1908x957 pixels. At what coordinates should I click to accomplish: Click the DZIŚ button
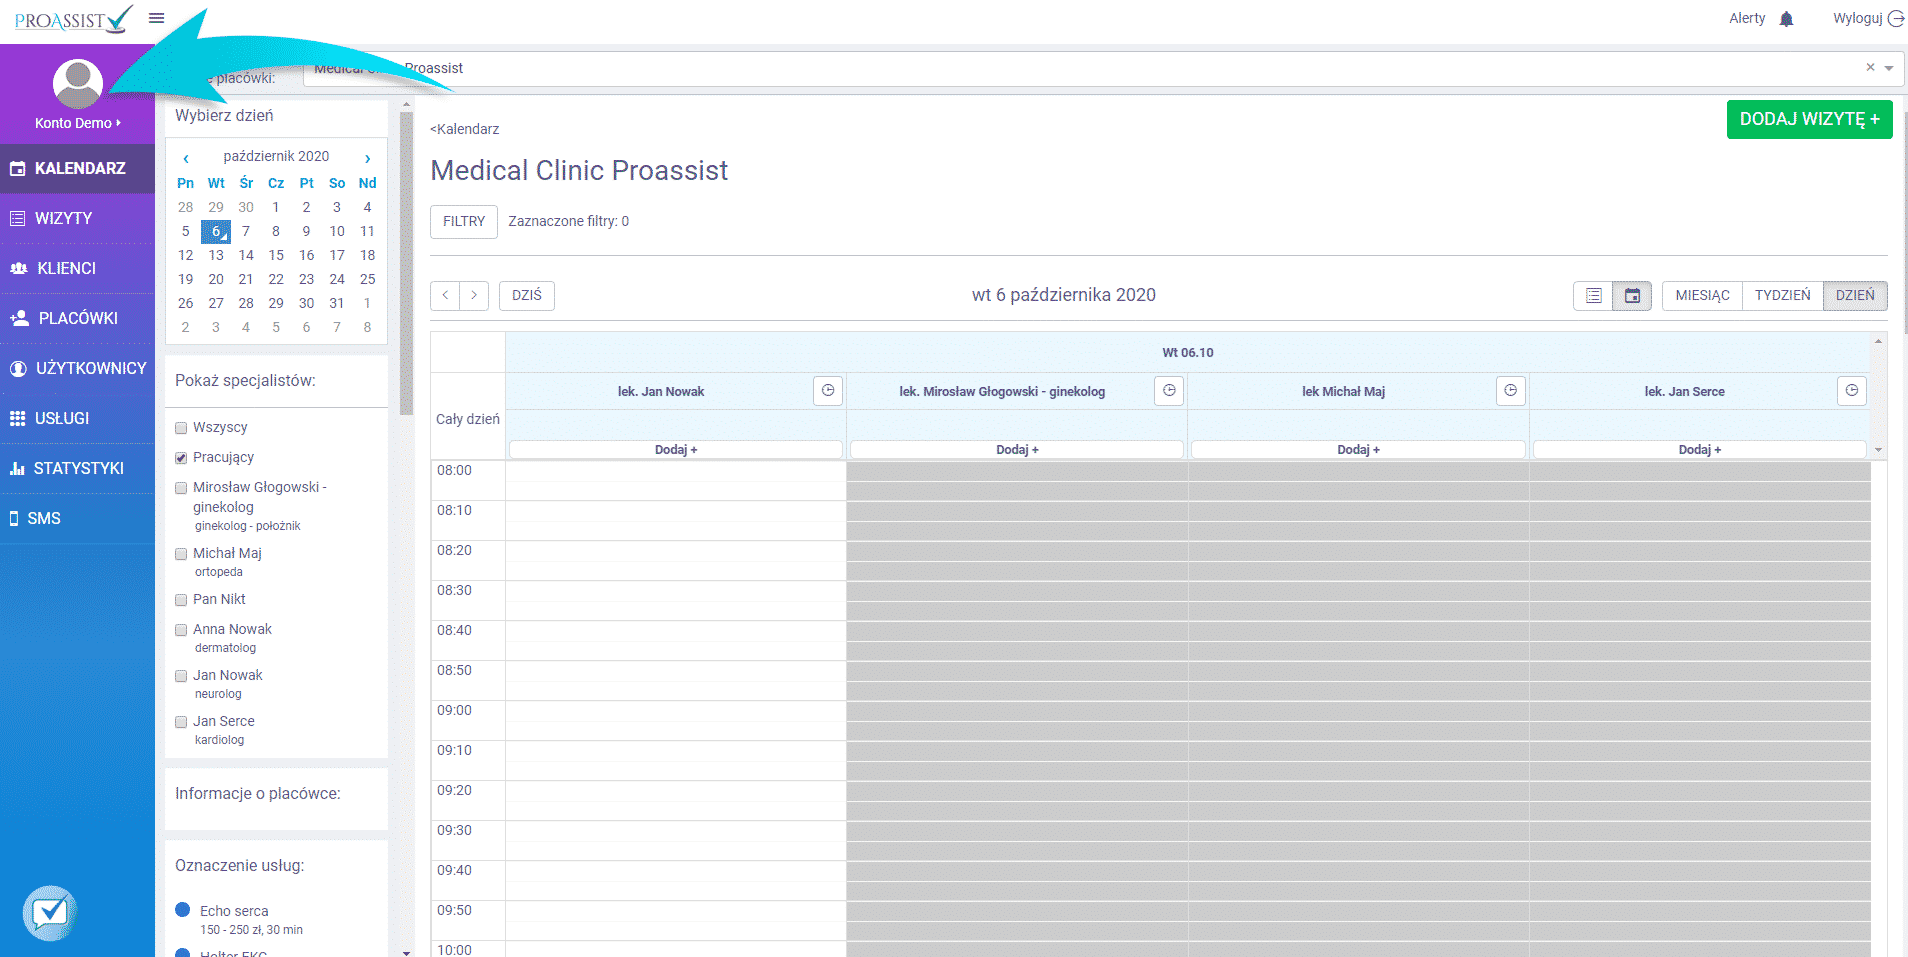(x=527, y=295)
